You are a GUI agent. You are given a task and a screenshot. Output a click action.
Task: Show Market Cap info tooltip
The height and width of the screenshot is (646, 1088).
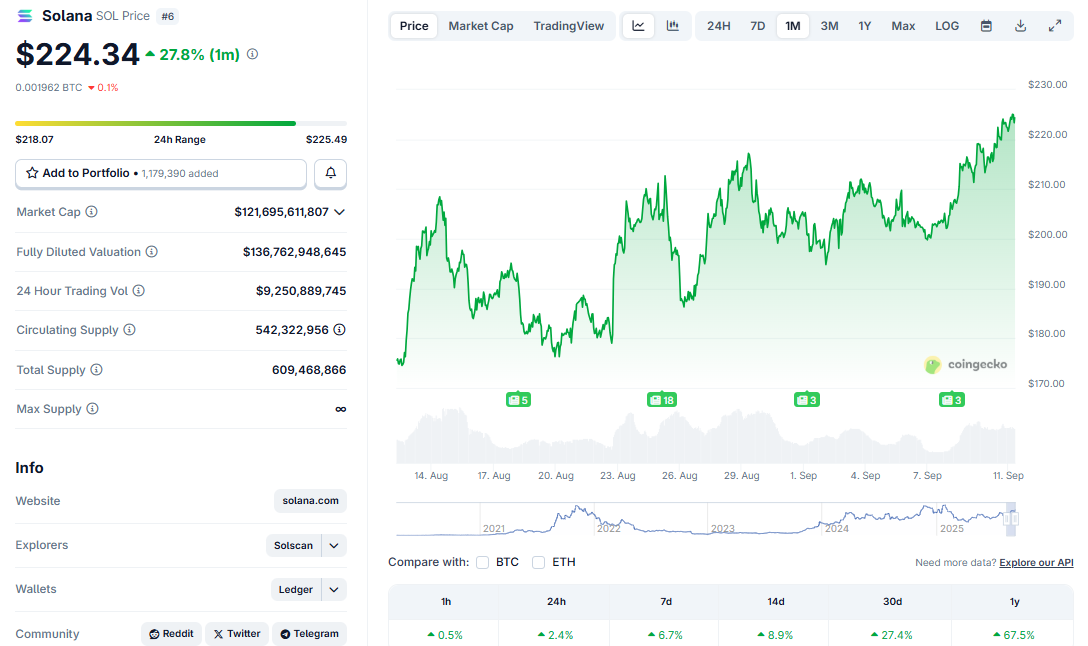pyautogui.click(x=92, y=212)
